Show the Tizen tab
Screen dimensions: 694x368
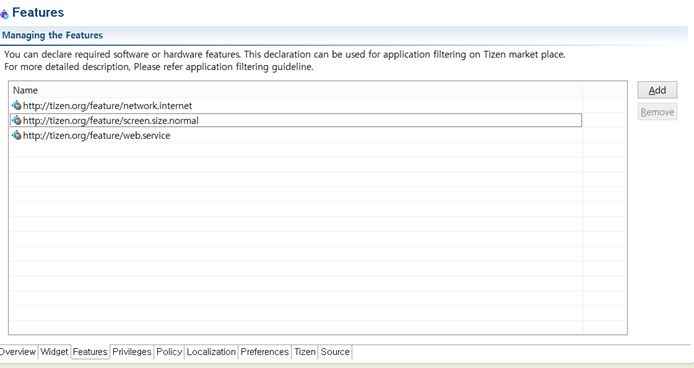point(305,352)
